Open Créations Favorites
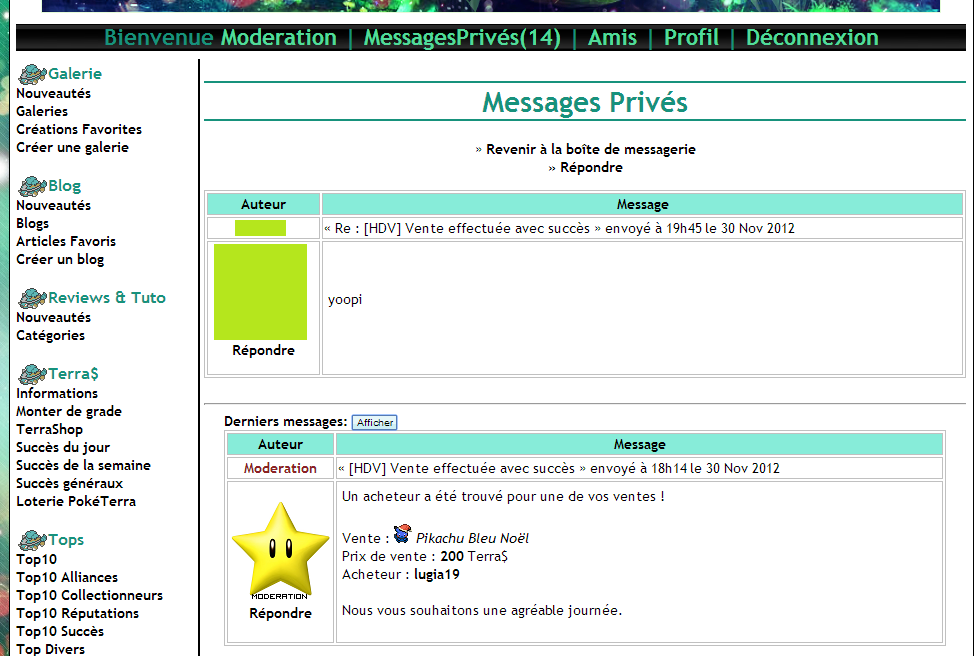This screenshot has width=974, height=656. (79, 129)
